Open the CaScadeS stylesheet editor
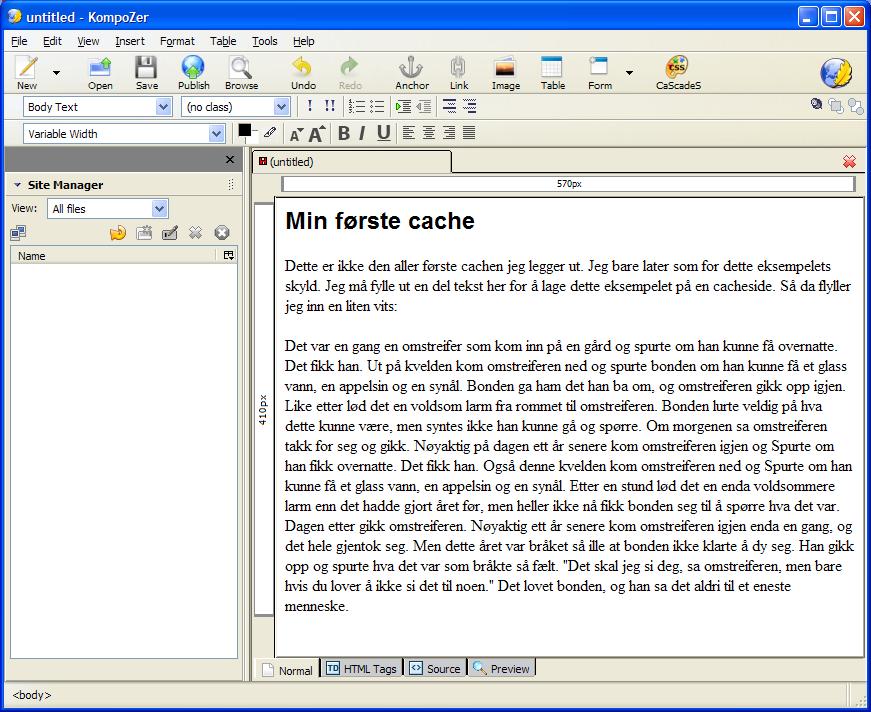 [678, 73]
